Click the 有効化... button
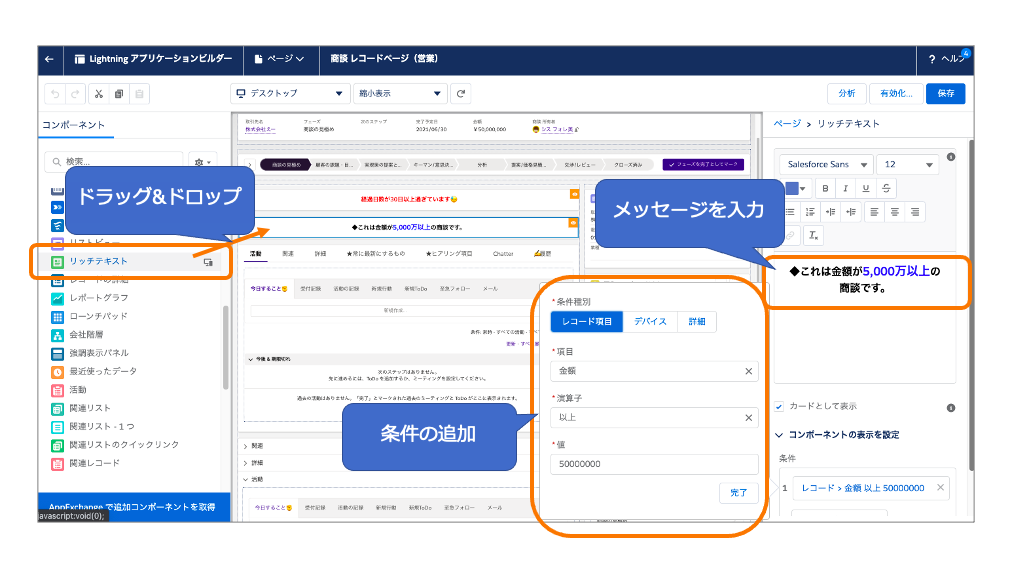 (896, 93)
